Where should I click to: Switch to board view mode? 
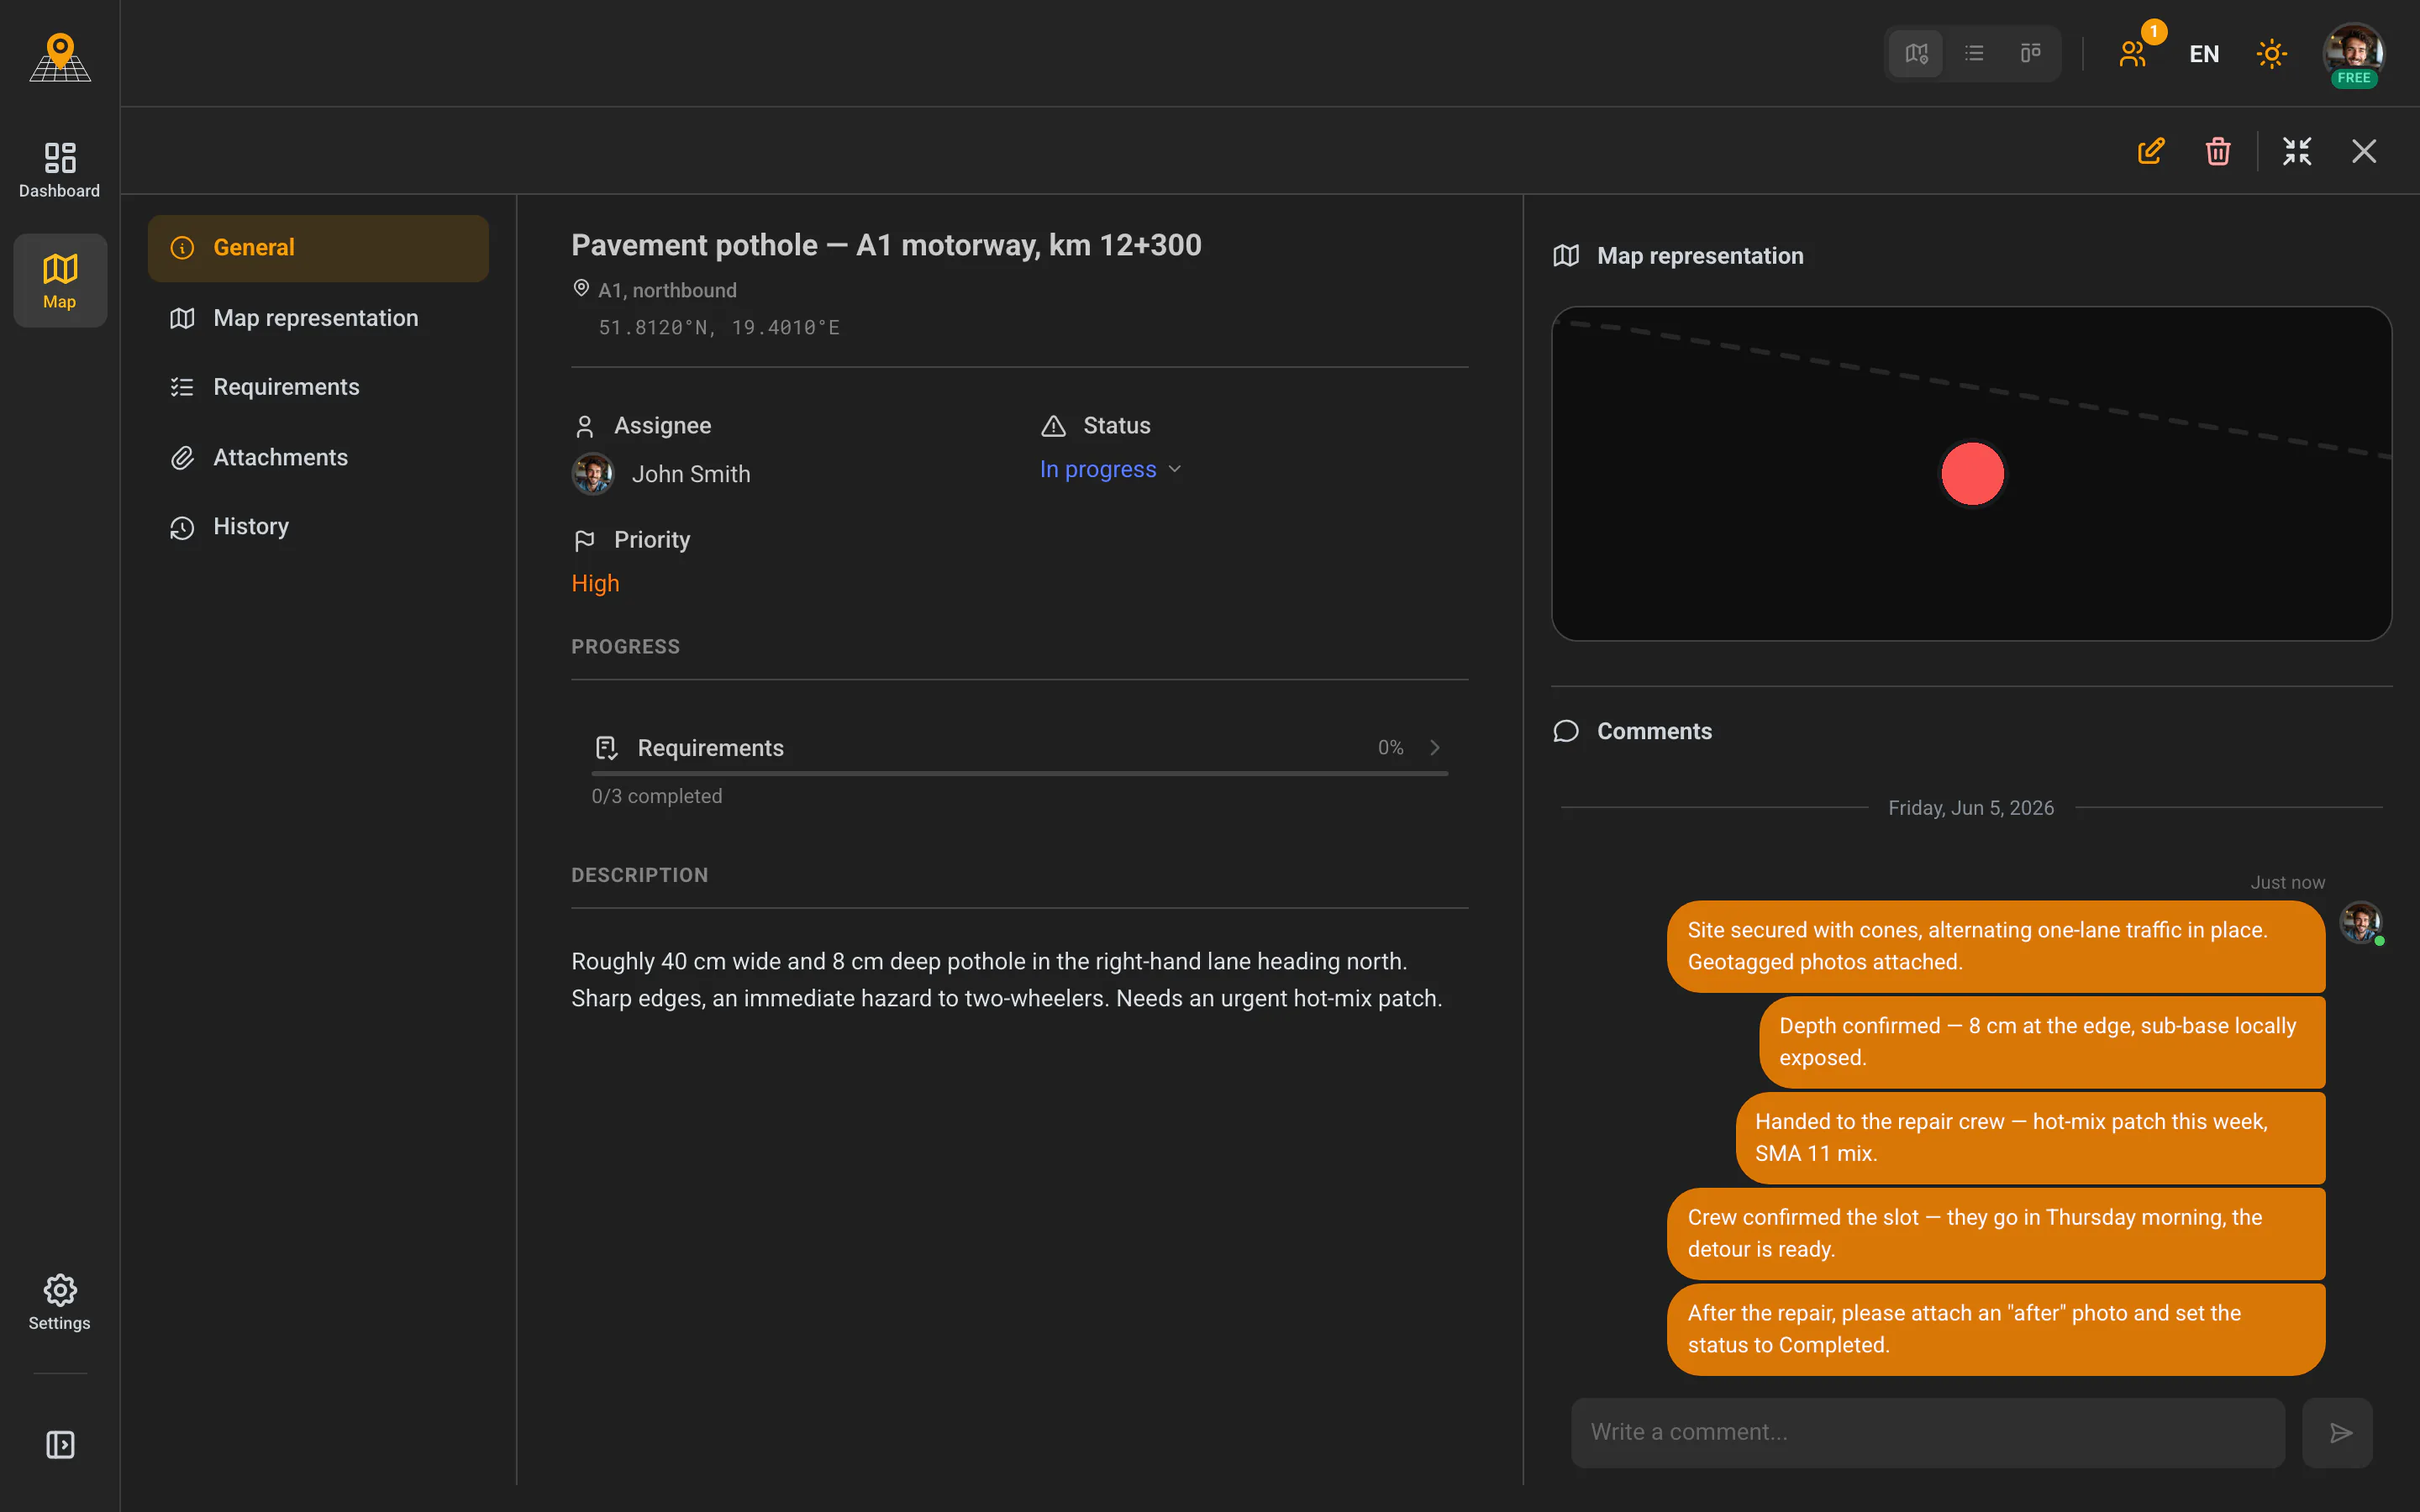tap(2031, 53)
